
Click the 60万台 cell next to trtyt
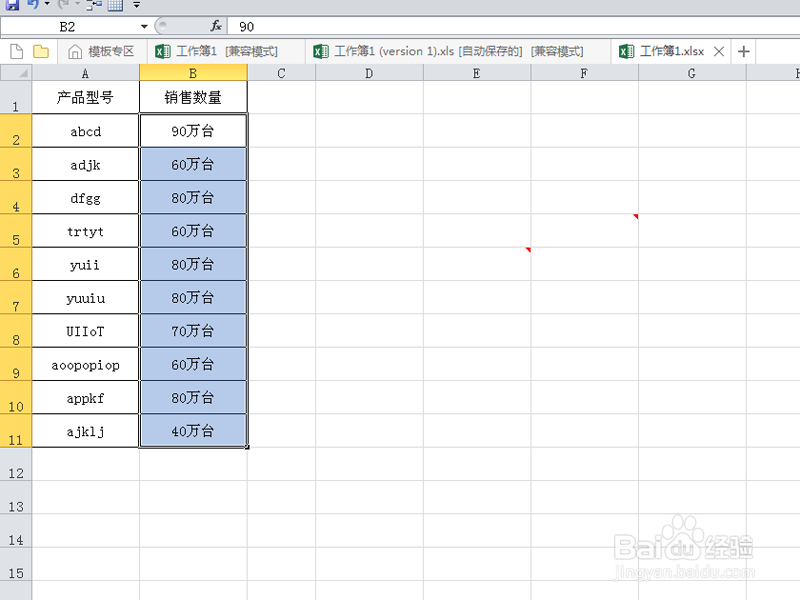[x=193, y=231]
